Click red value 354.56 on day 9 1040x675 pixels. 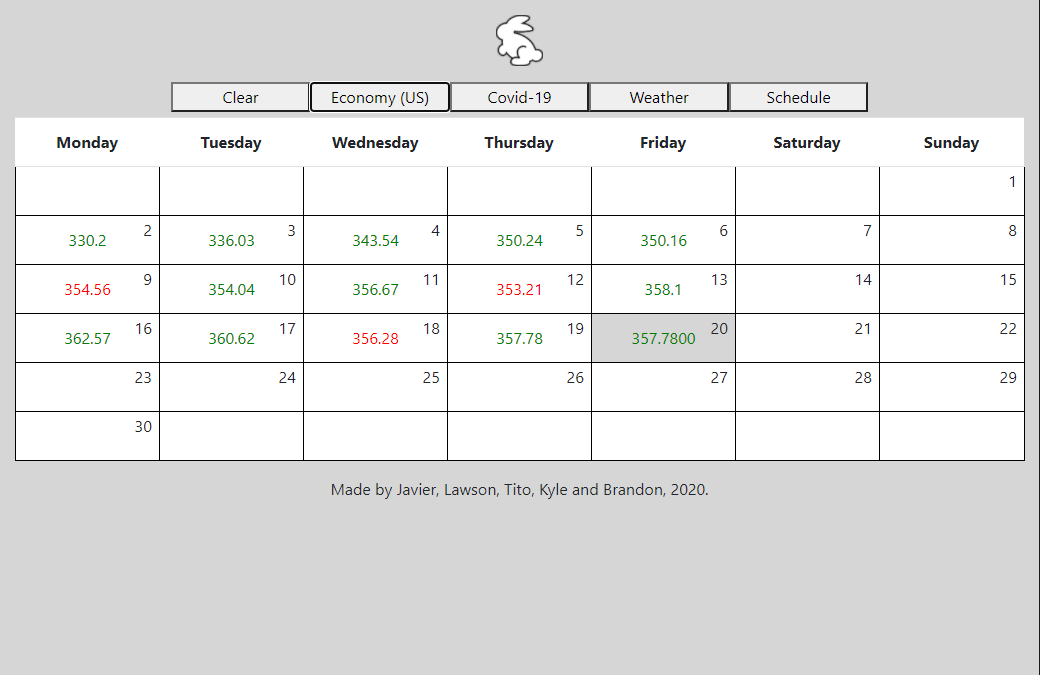88,290
